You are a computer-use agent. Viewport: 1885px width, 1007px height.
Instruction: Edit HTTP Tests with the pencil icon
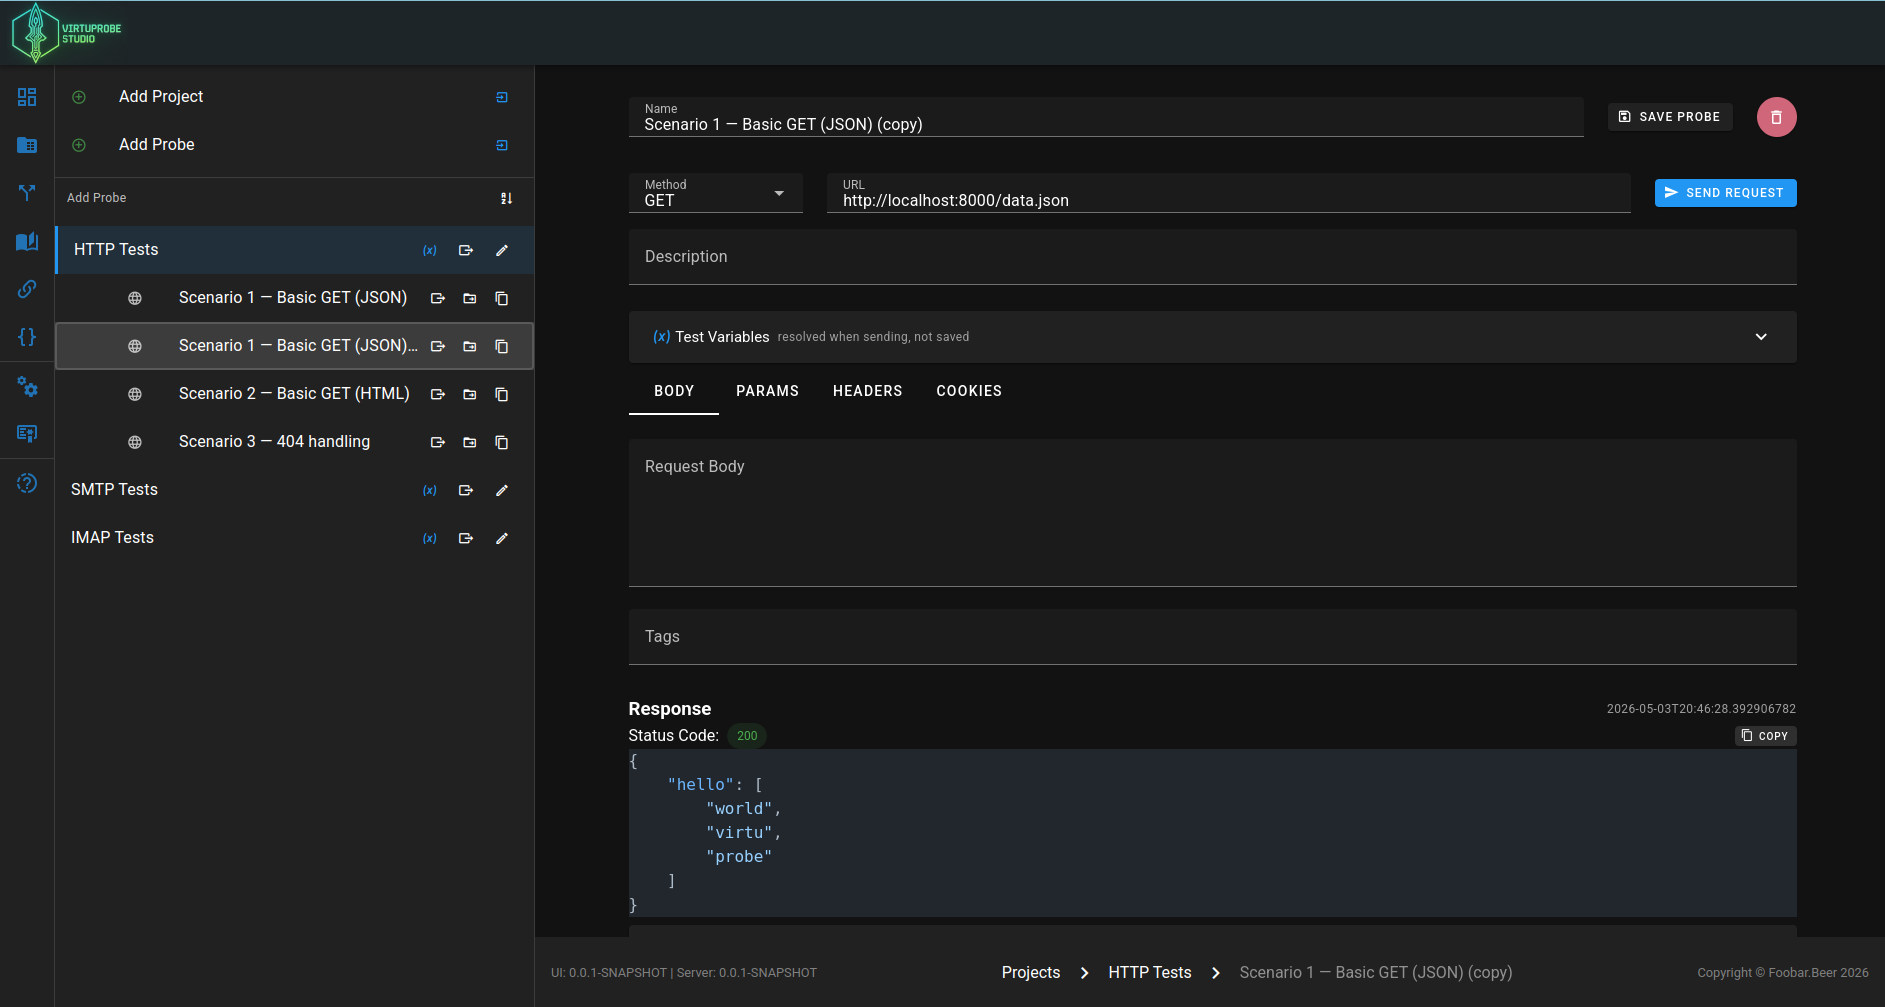[x=502, y=250]
